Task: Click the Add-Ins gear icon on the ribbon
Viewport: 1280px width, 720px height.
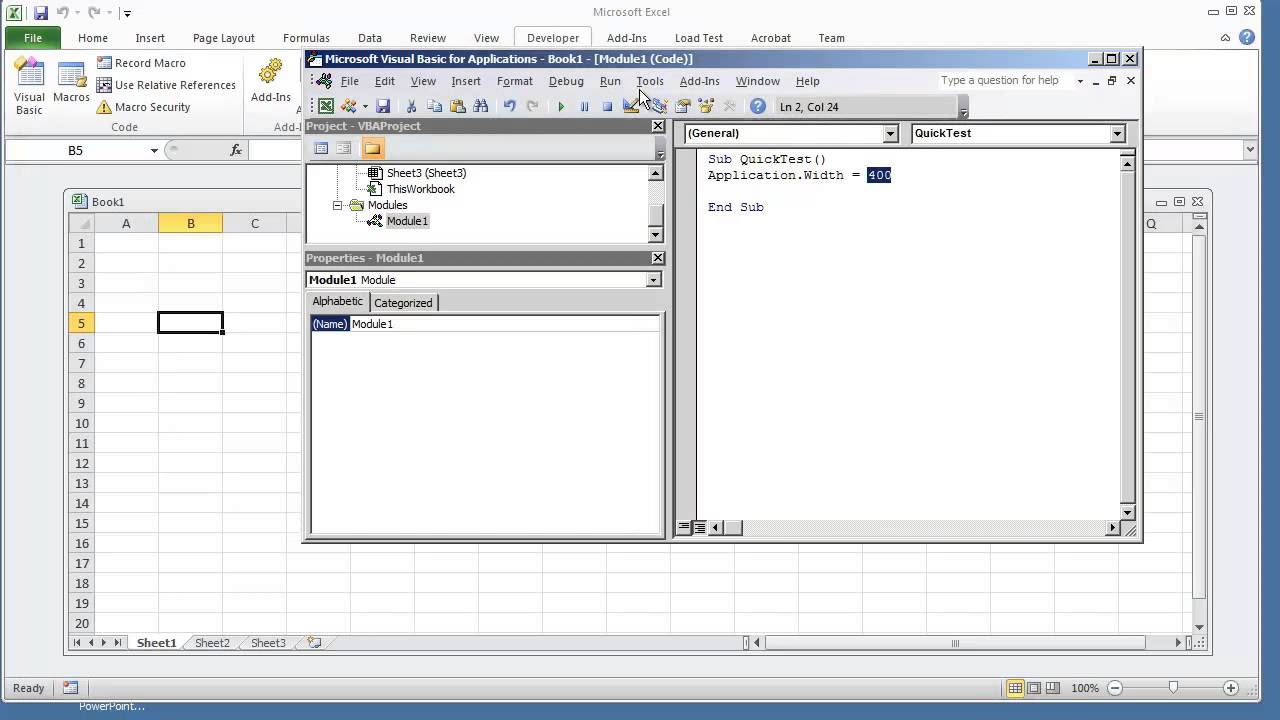Action: [271, 73]
